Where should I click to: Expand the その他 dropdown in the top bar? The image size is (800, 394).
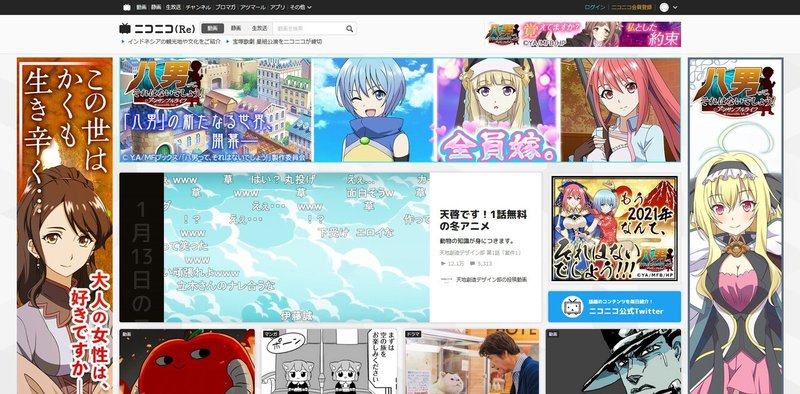[301, 7]
